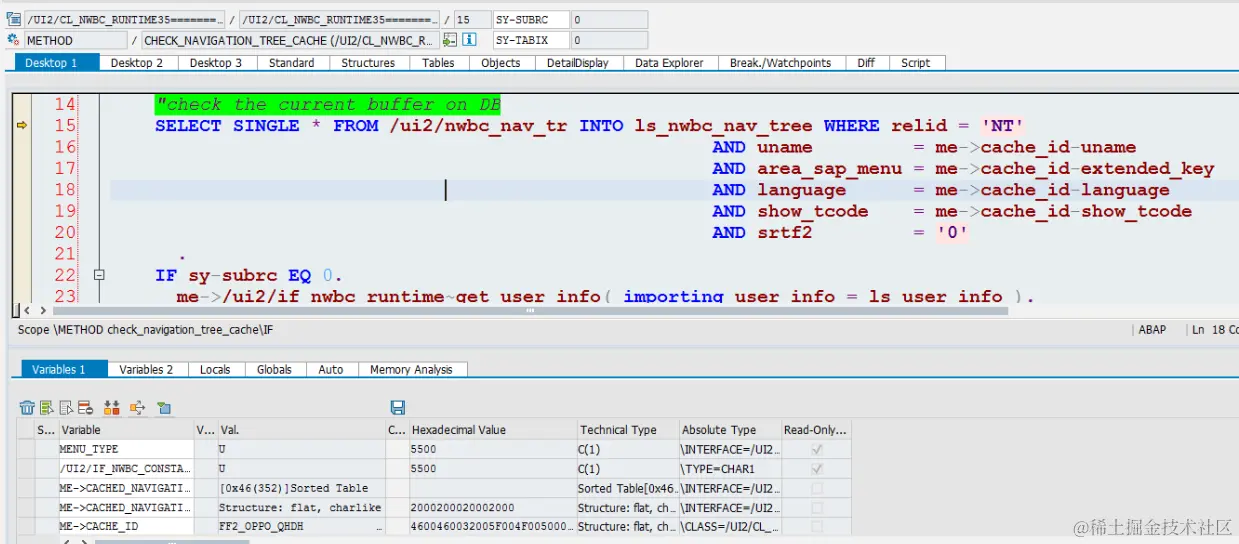Select the Globals tab

[x=274, y=369]
